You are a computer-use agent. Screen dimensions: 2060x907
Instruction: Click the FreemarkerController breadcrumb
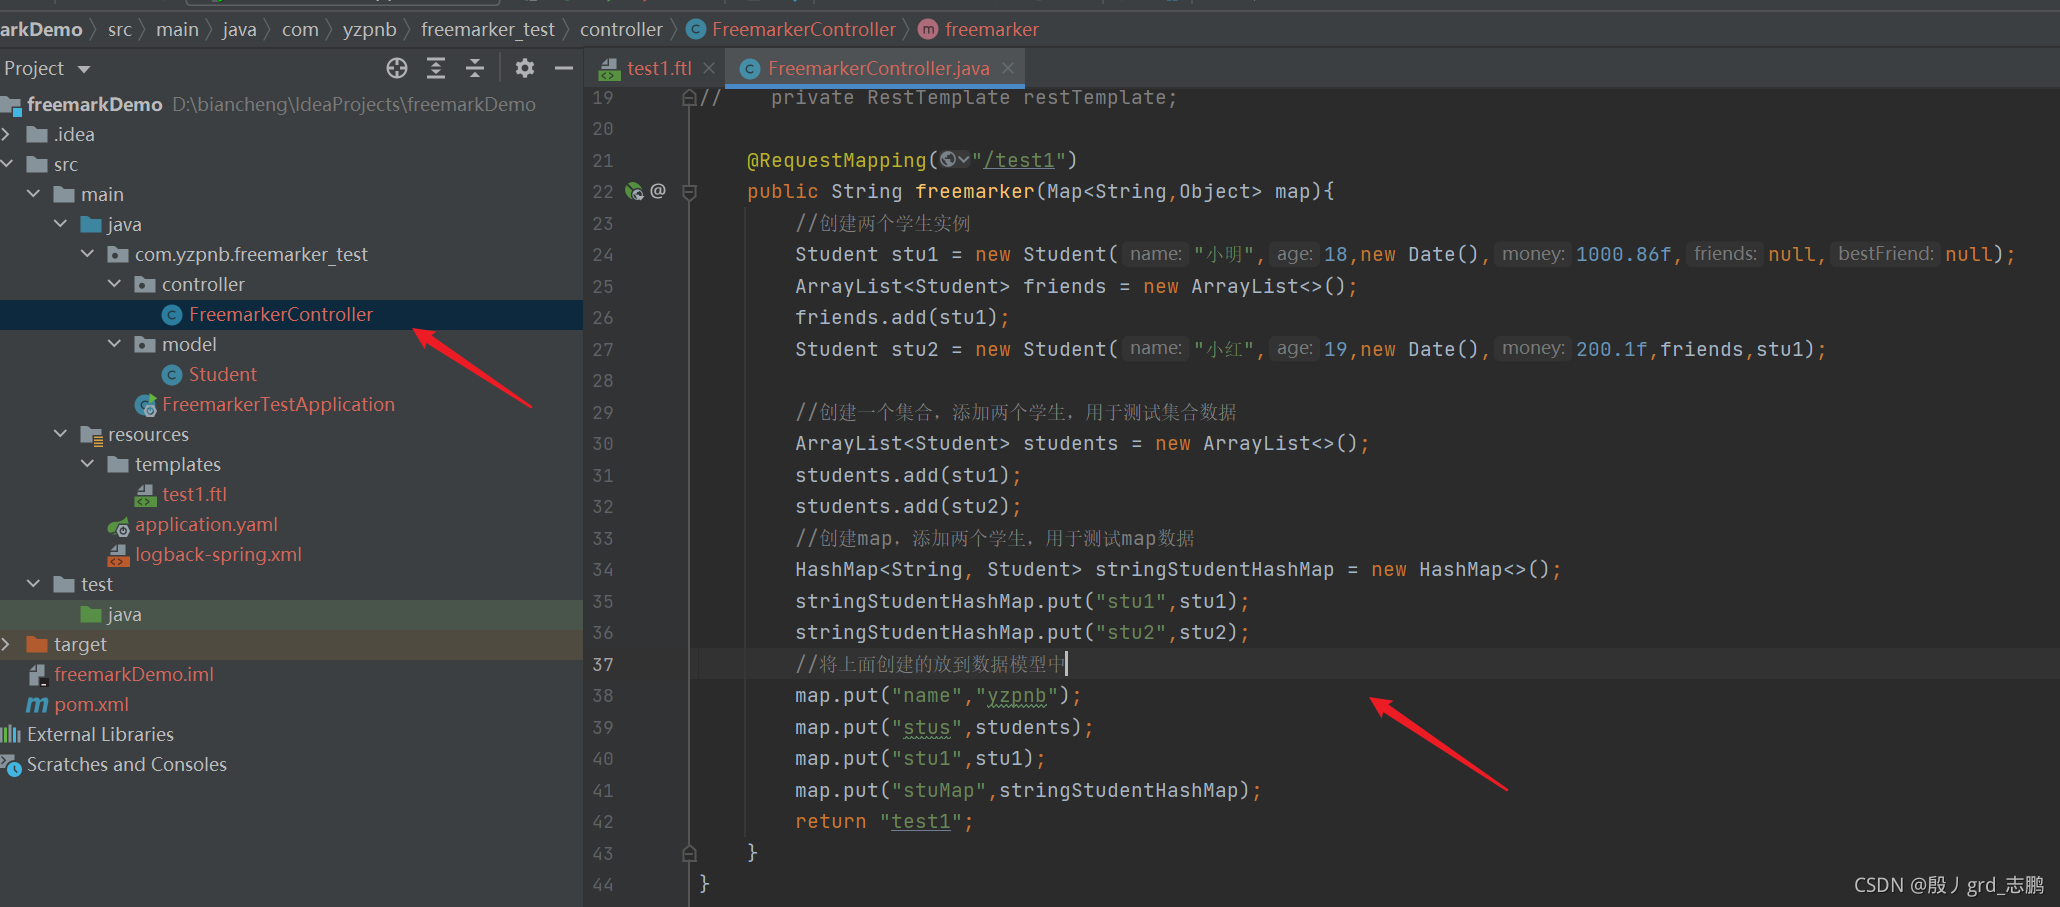coord(804,29)
